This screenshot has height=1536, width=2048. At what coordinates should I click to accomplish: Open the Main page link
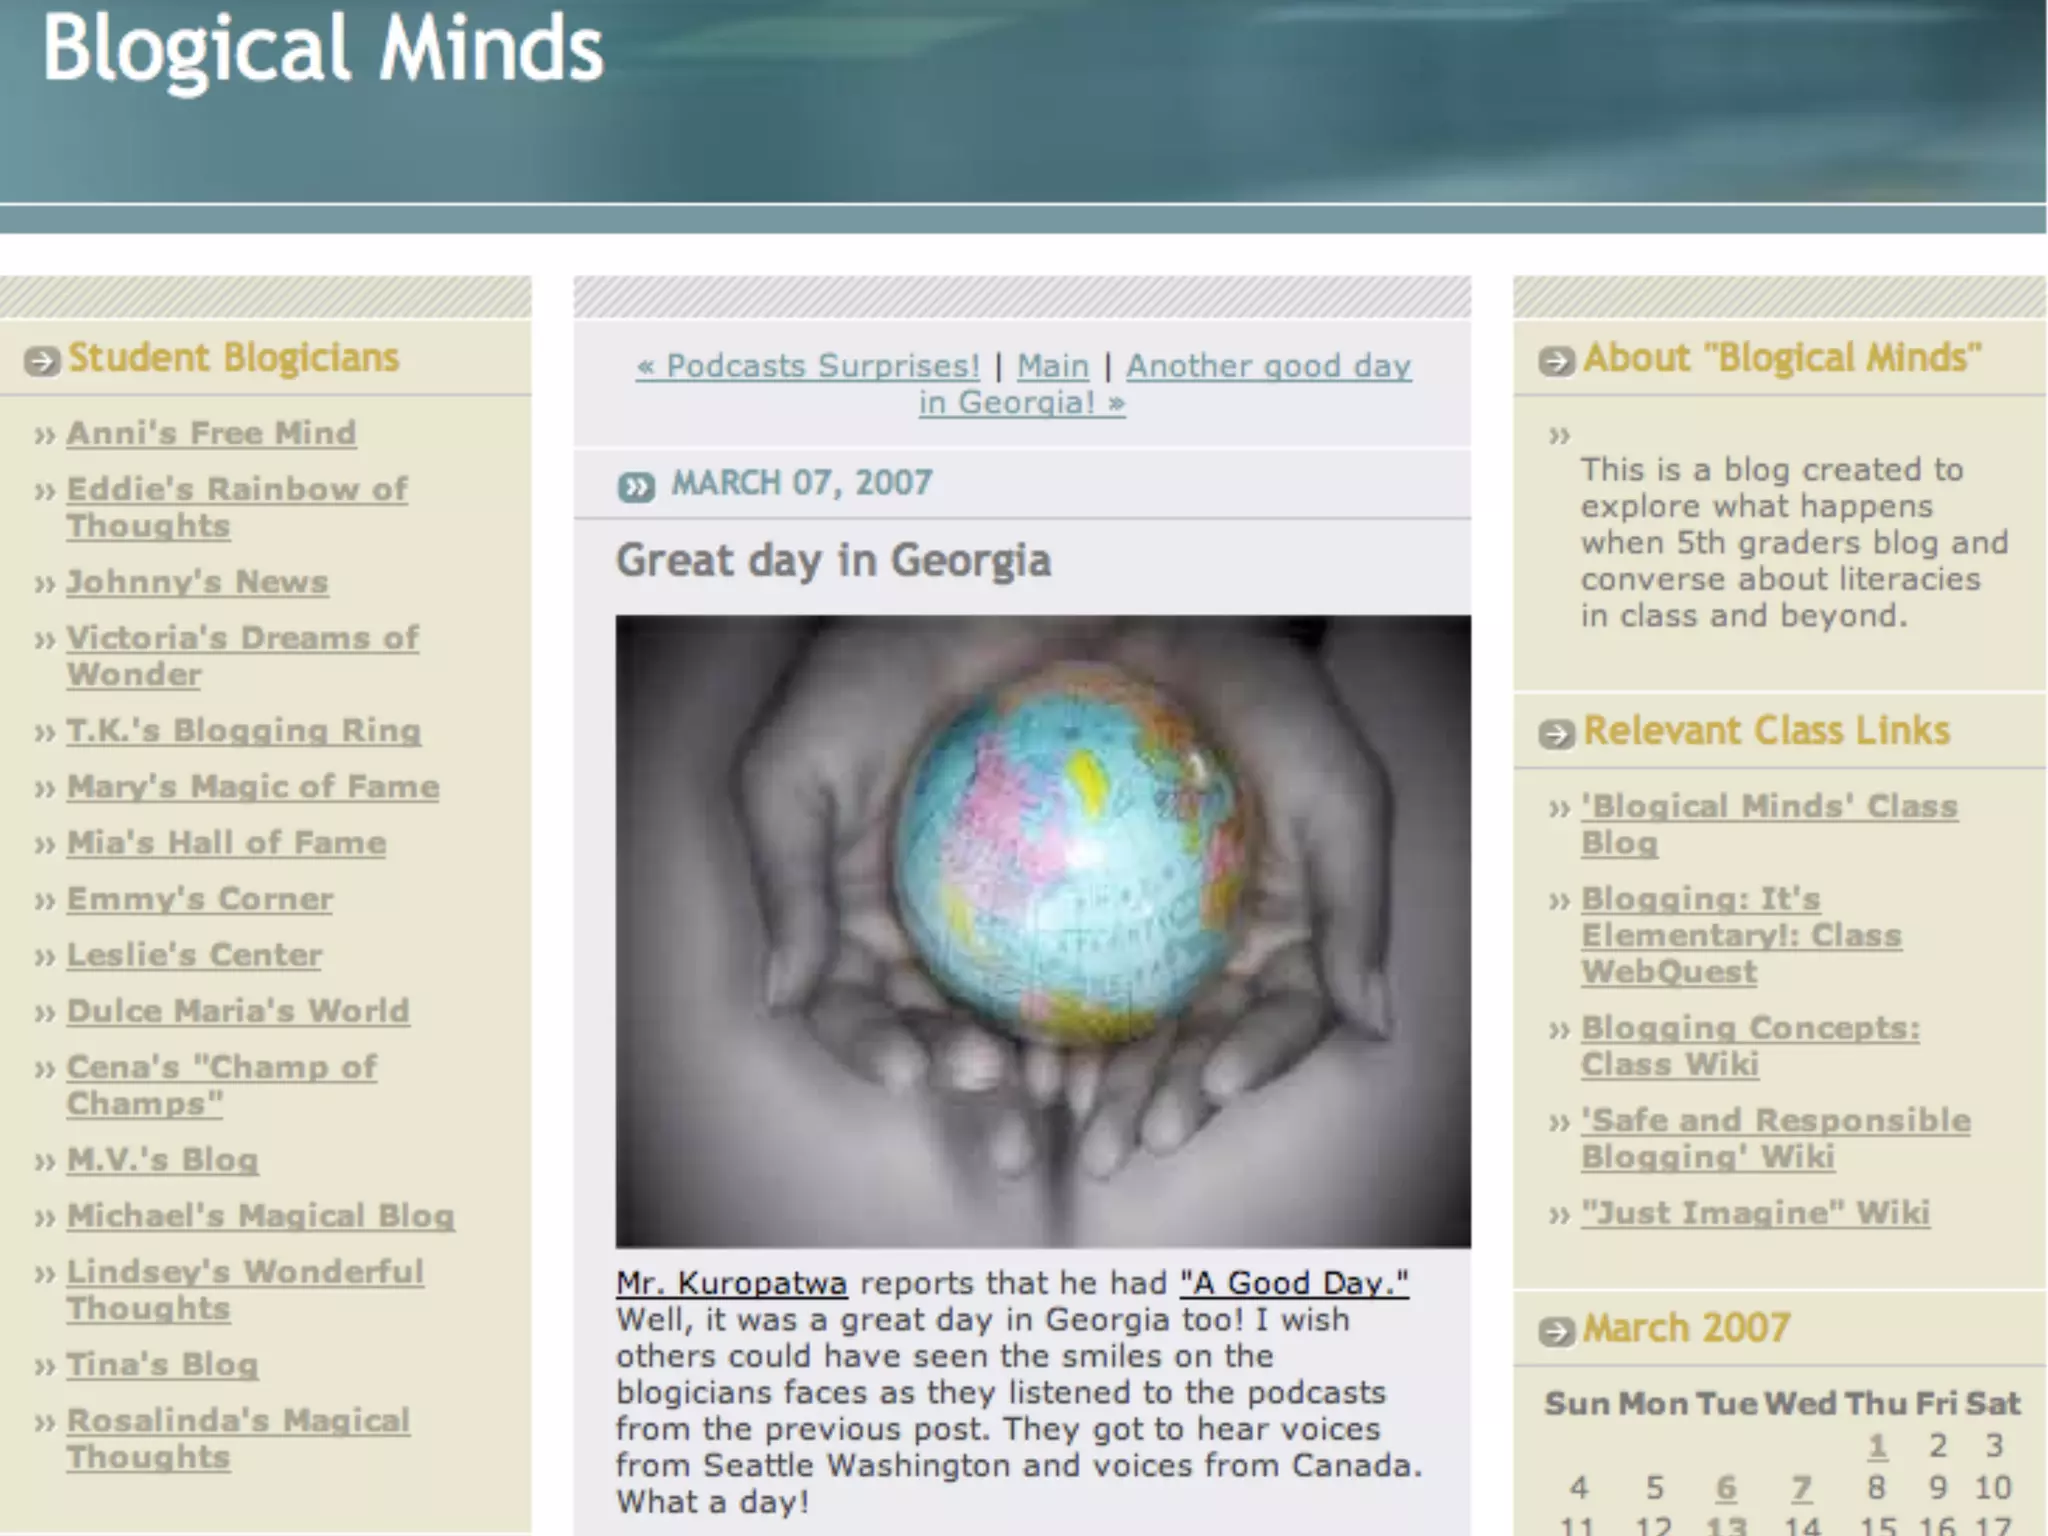click(x=1052, y=366)
